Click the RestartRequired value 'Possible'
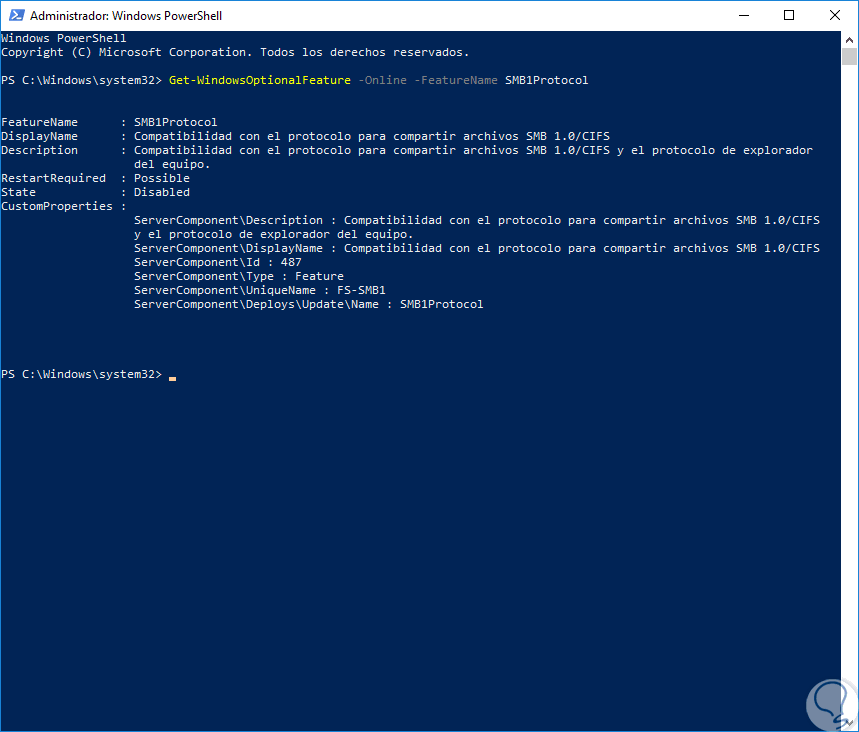This screenshot has width=859, height=732. 161,178
